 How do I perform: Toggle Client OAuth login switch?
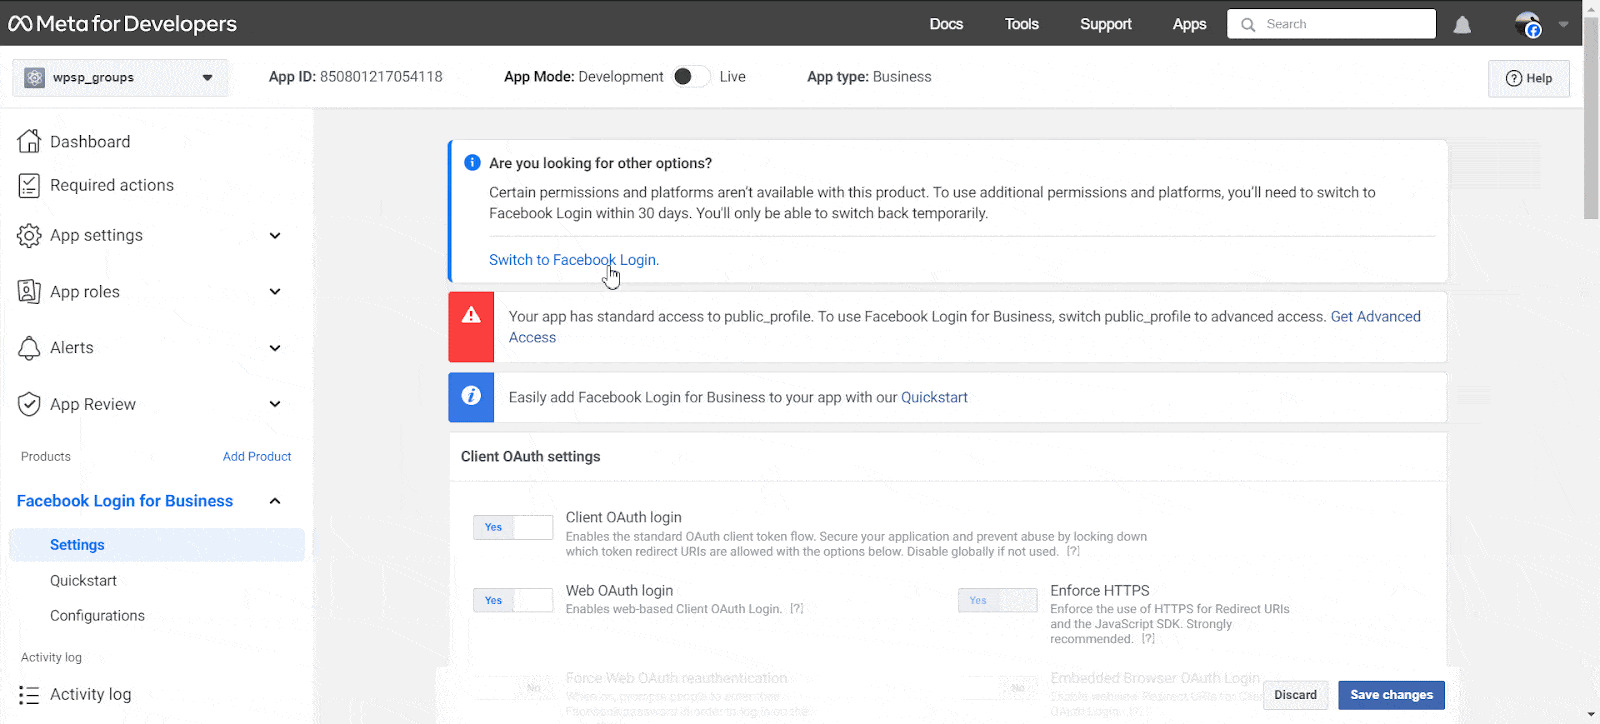click(513, 527)
